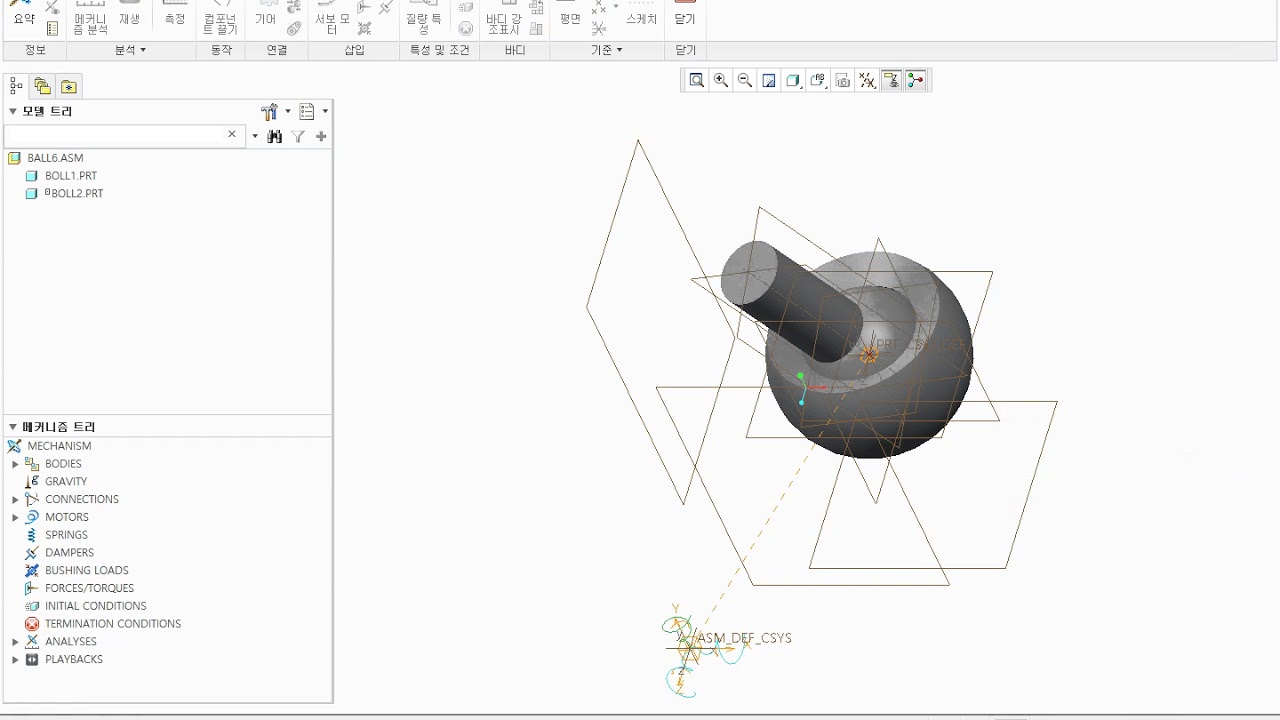Expand the CONNECTIONS node
This screenshot has height=720, width=1280.
point(15,499)
